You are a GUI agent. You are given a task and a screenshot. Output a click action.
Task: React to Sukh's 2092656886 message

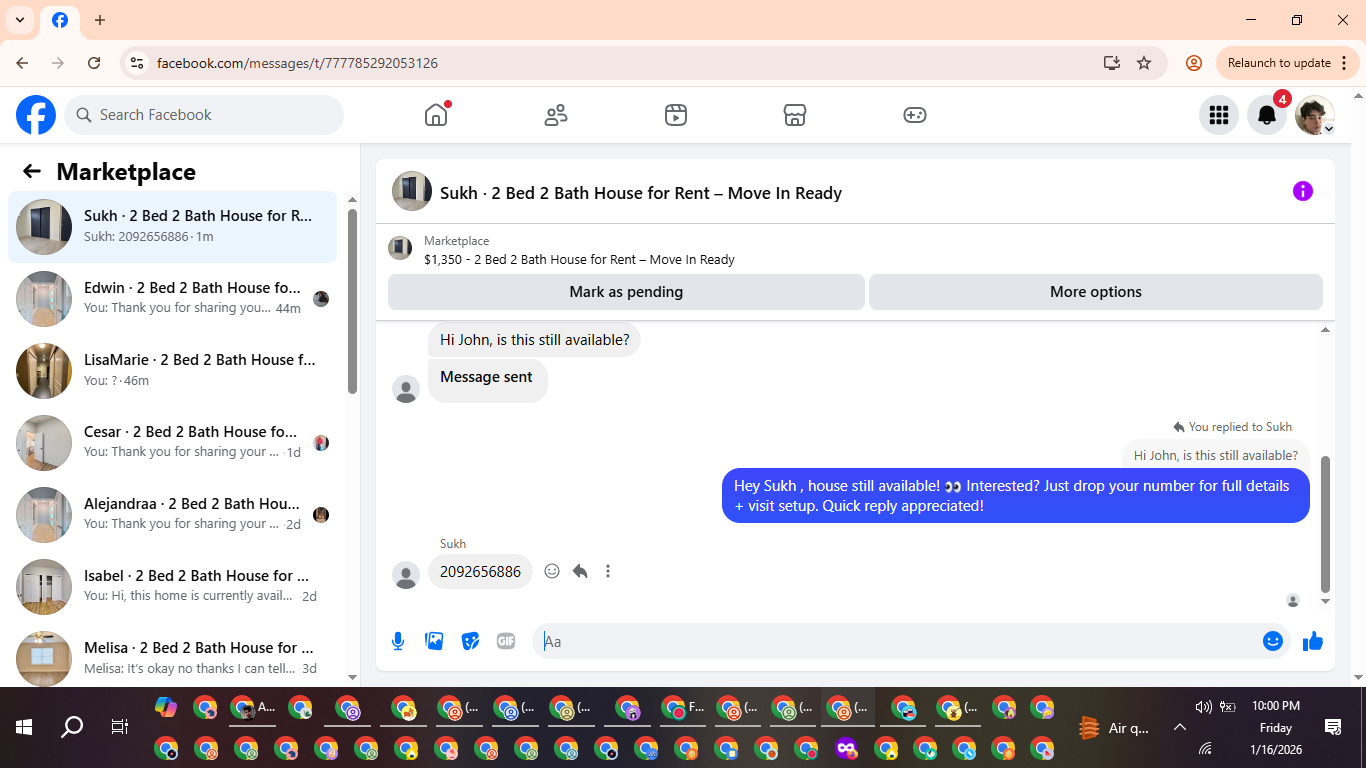coord(552,571)
